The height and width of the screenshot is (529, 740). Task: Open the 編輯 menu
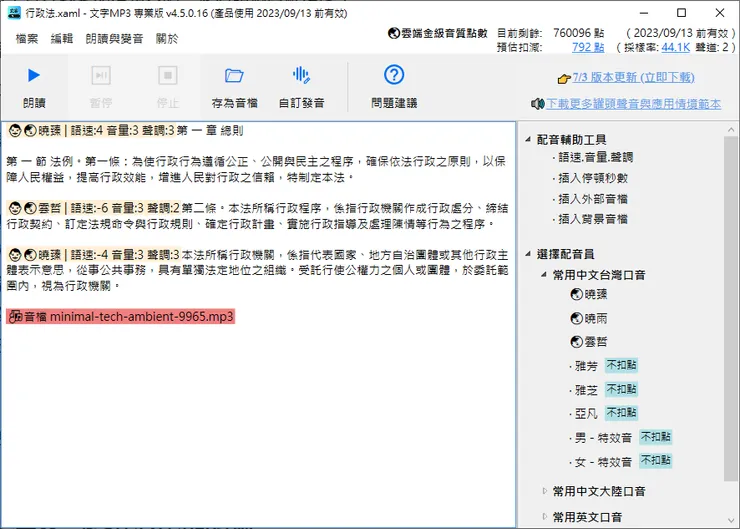(x=62, y=39)
